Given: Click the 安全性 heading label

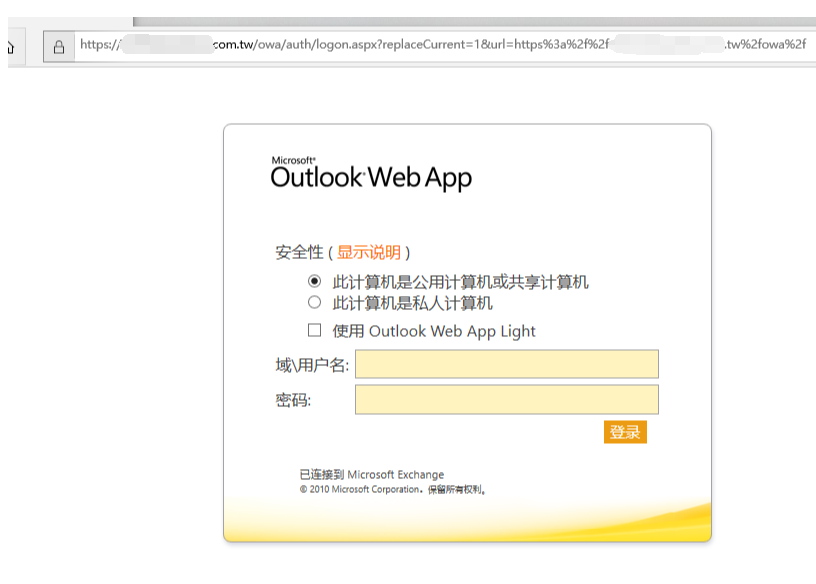Looking at the screenshot, I should tap(299, 252).
